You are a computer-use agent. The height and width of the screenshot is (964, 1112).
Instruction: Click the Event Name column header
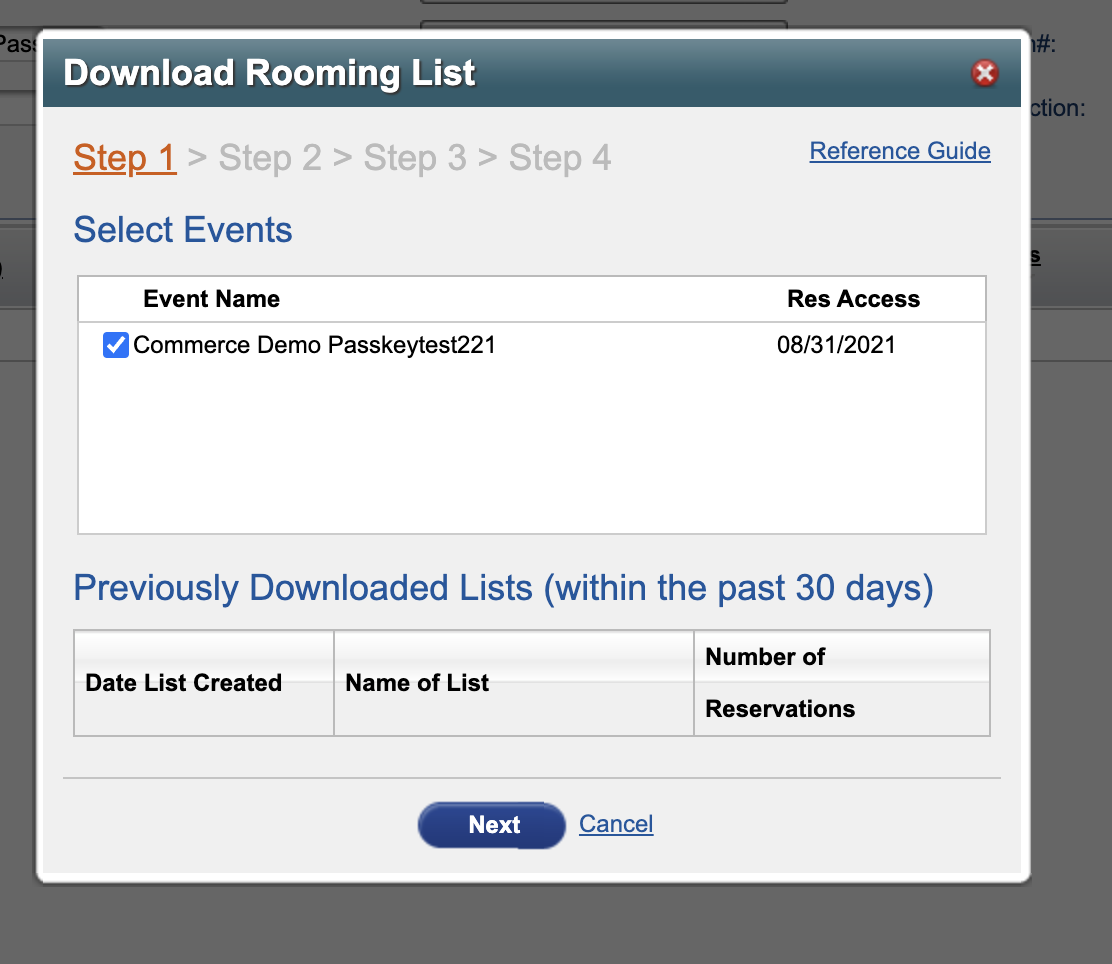[211, 299]
